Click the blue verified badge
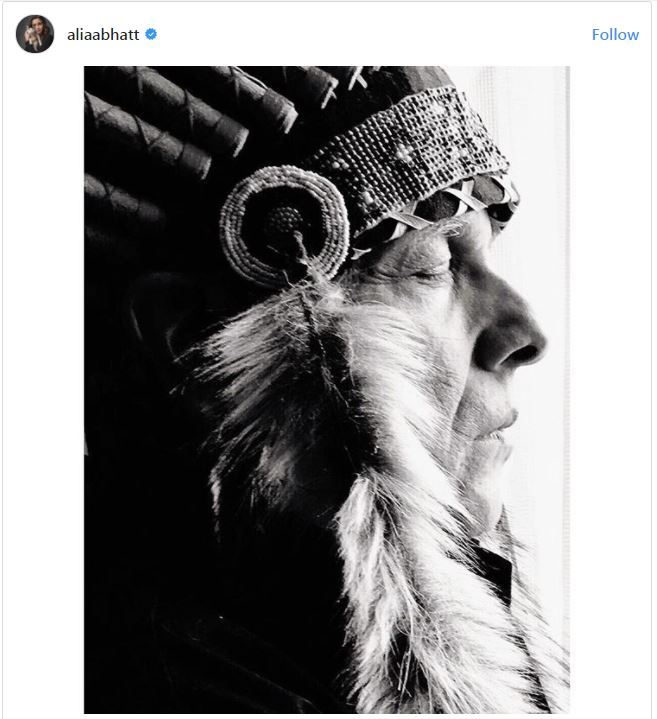The width and height of the screenshot is (657, 719). pos(151,34)
